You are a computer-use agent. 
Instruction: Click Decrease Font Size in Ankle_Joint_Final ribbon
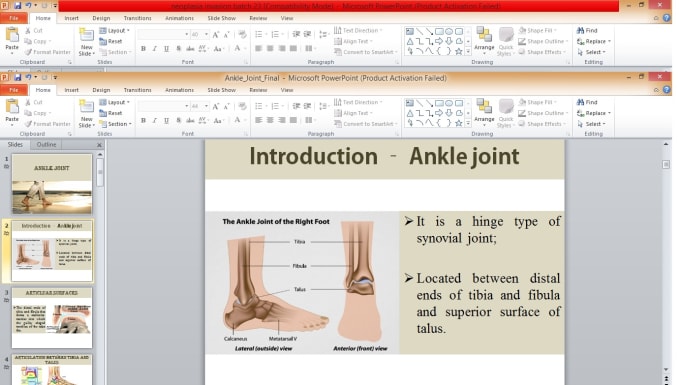coord(226,106)
